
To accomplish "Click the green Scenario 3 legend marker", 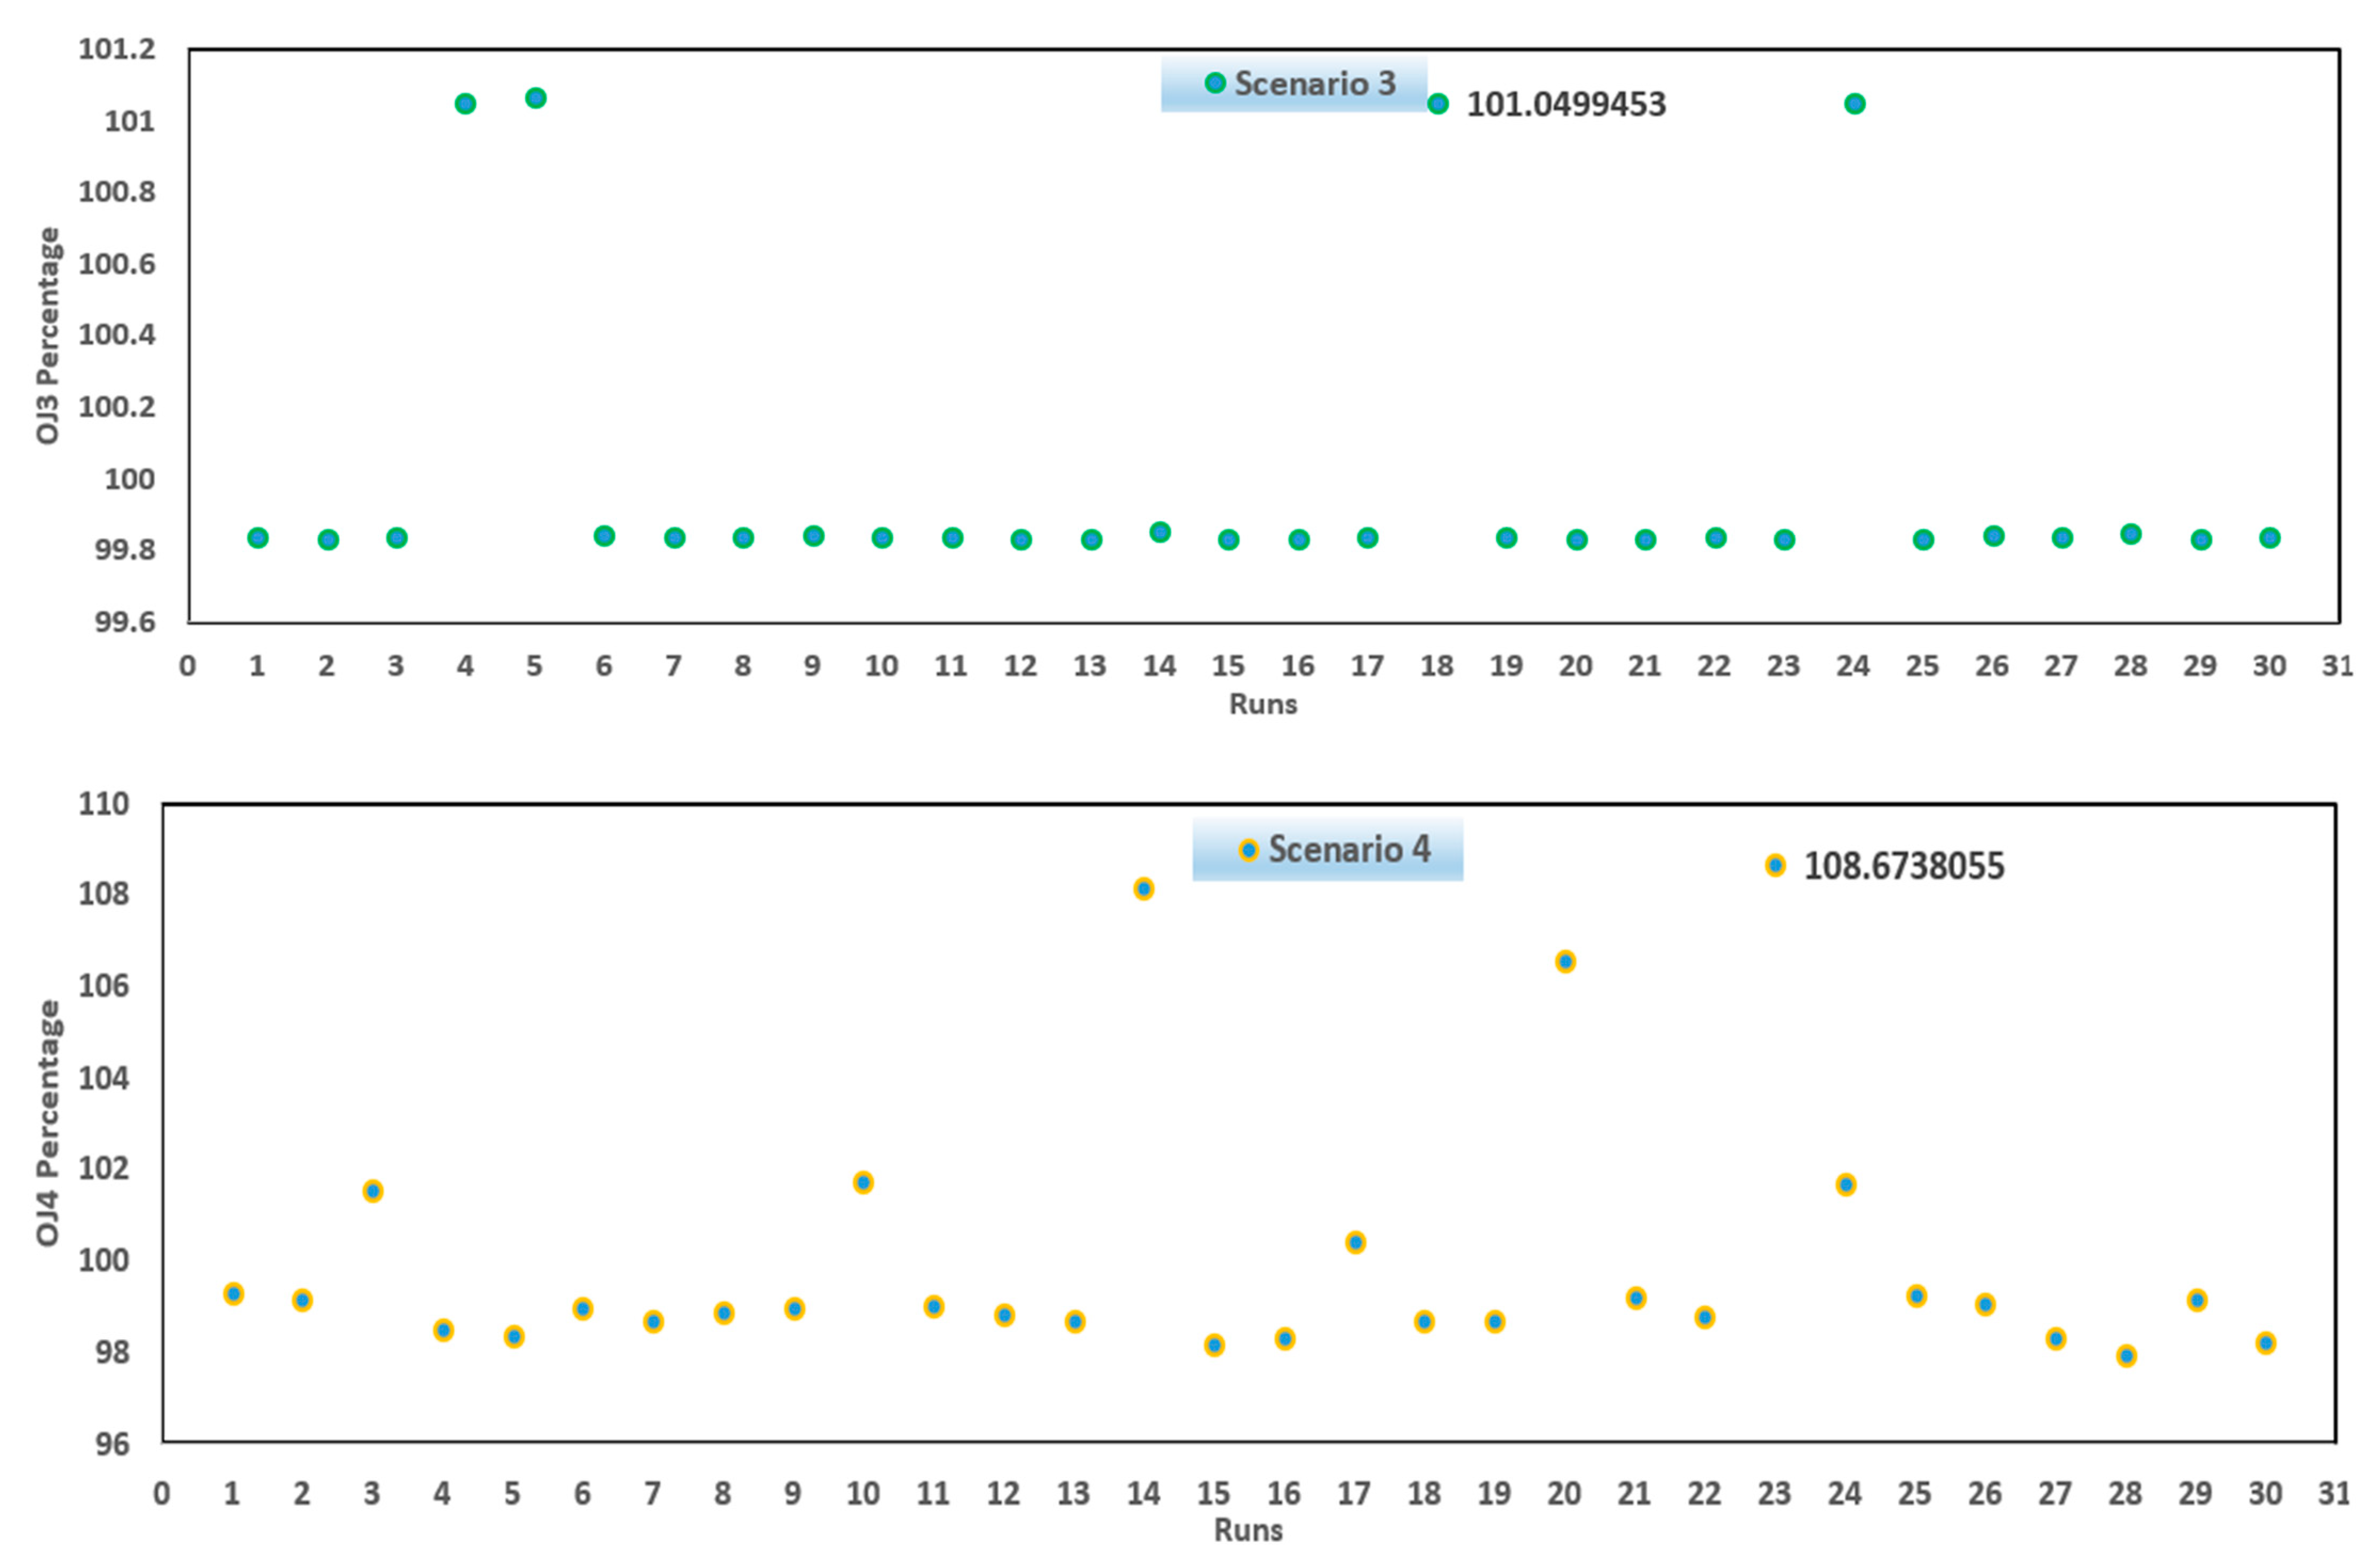I will [1215, 83].
